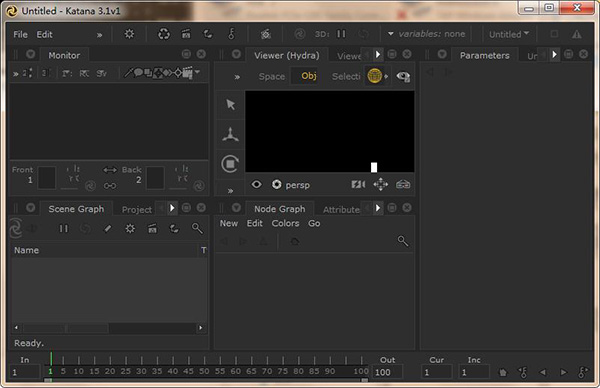Open Project Settings gear in main toolbar
The image size is (600, 388).
pos(129,34)
